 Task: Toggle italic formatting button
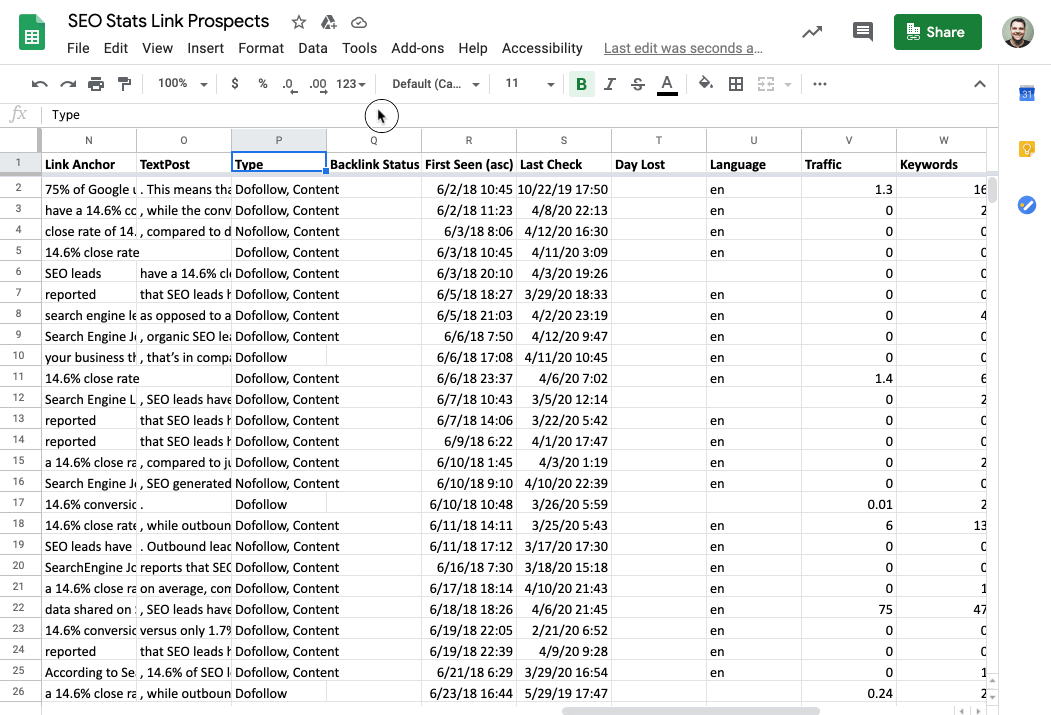[x=610, y=84]
